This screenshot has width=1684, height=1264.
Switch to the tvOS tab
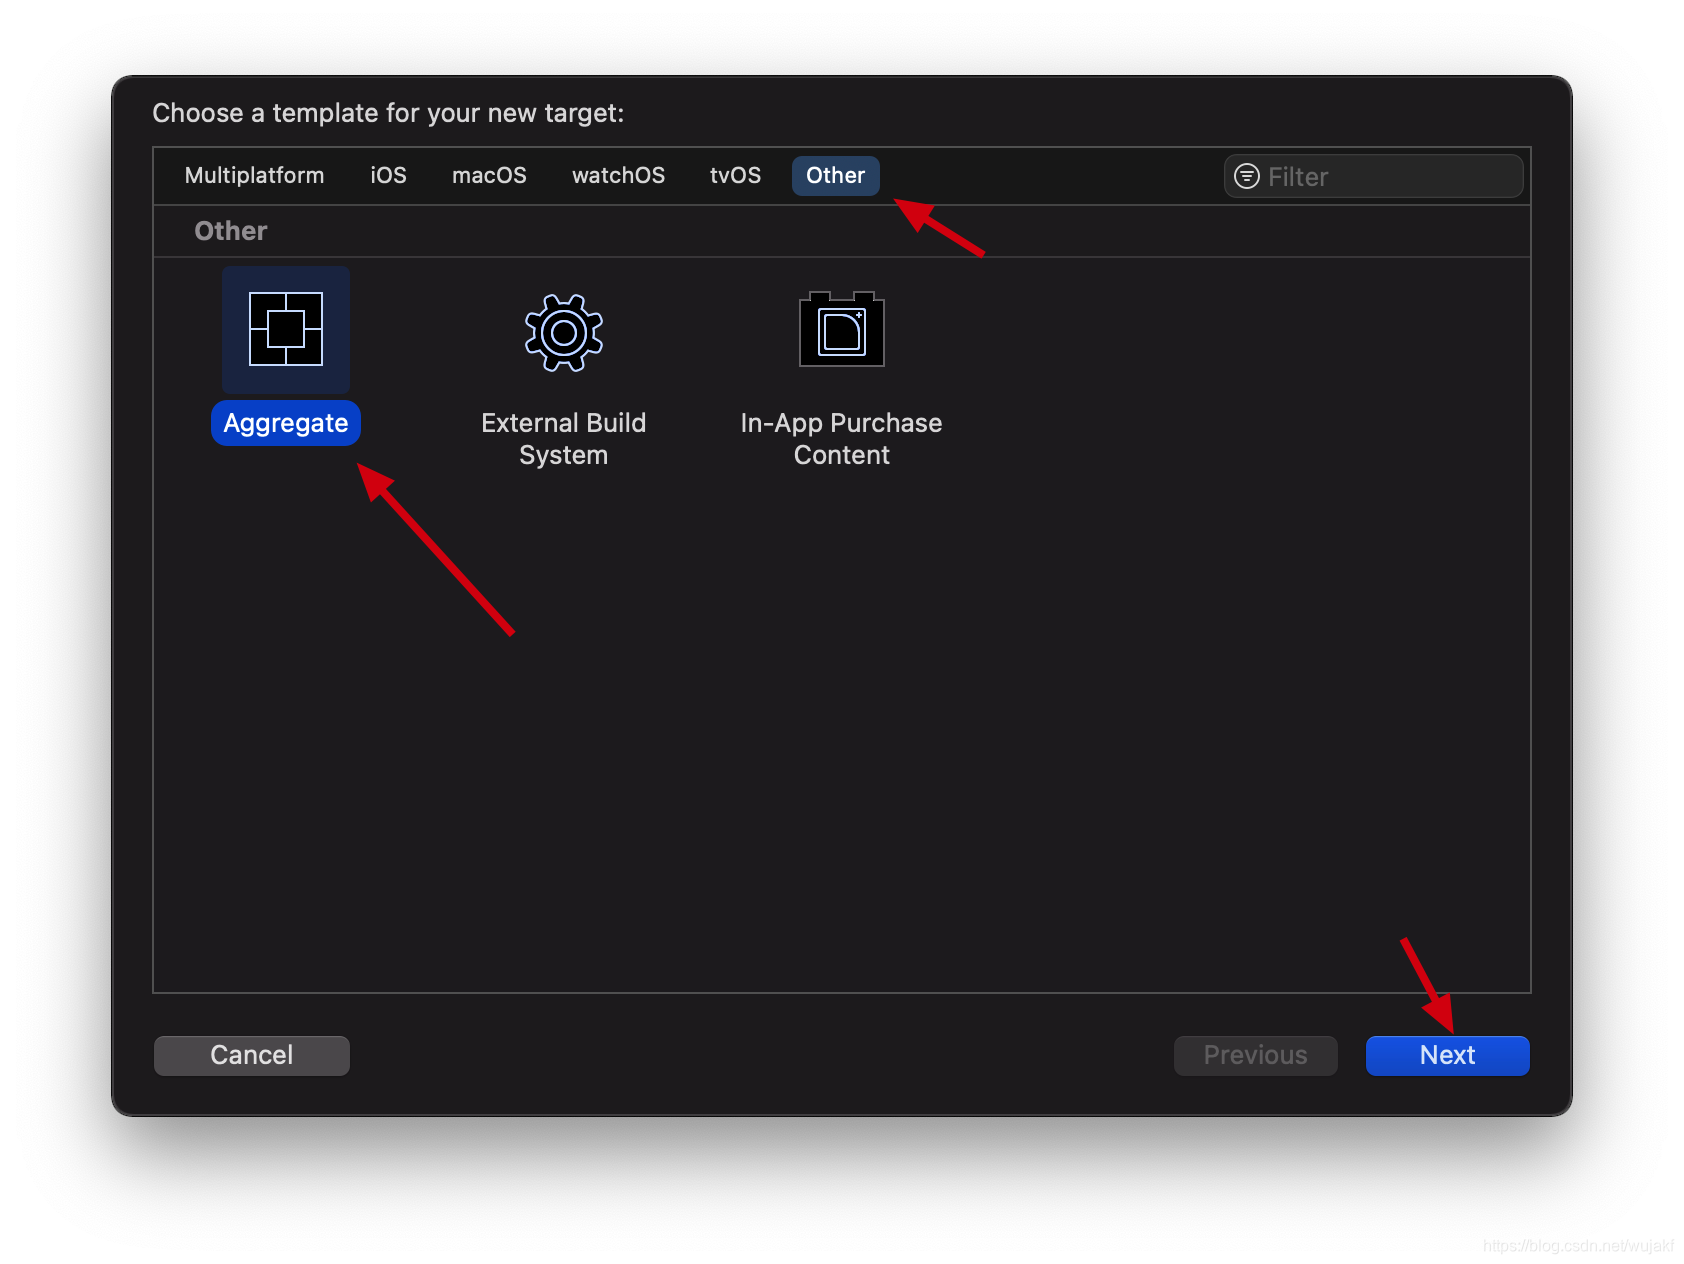pos(735,175)
